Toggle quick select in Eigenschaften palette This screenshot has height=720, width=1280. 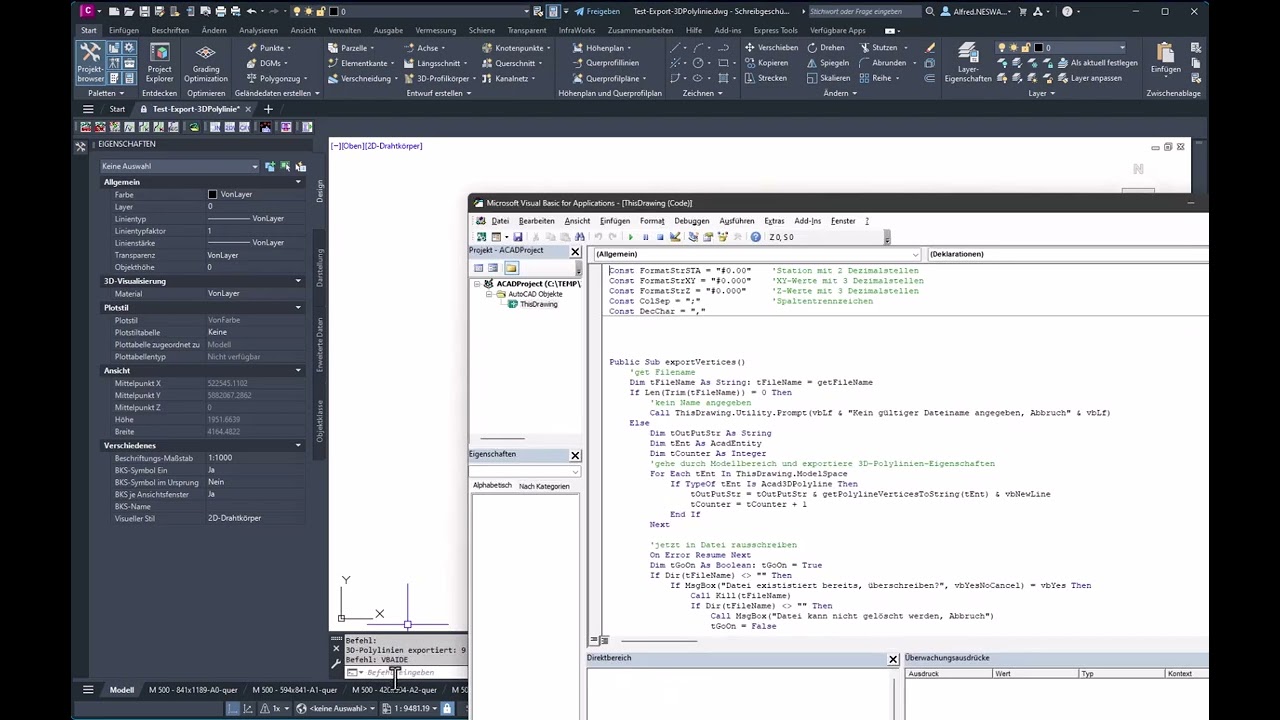pyautogui.click(x=301, y=166)
